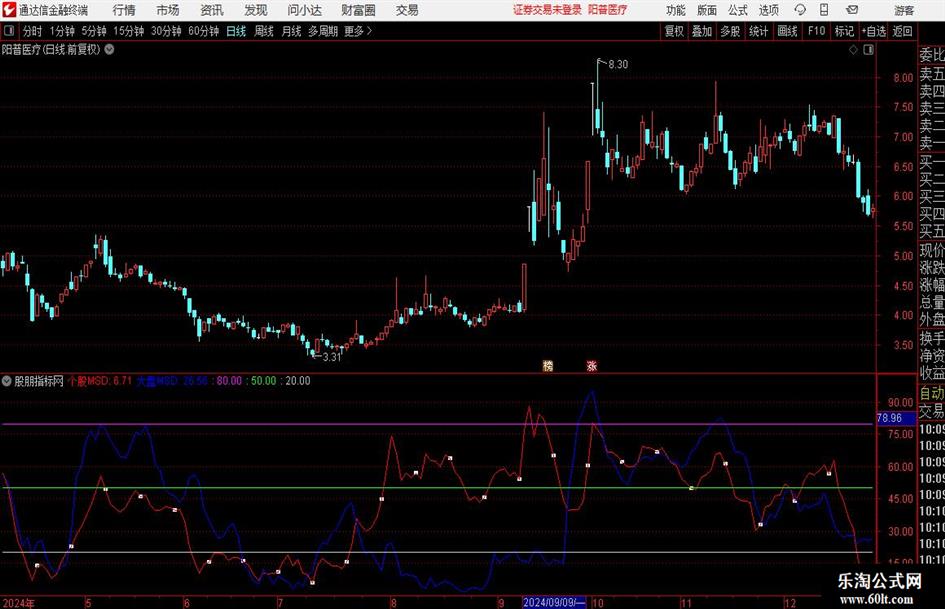
Task: Open the message refresh icon in title bar
Action: (x=800, y=10)
